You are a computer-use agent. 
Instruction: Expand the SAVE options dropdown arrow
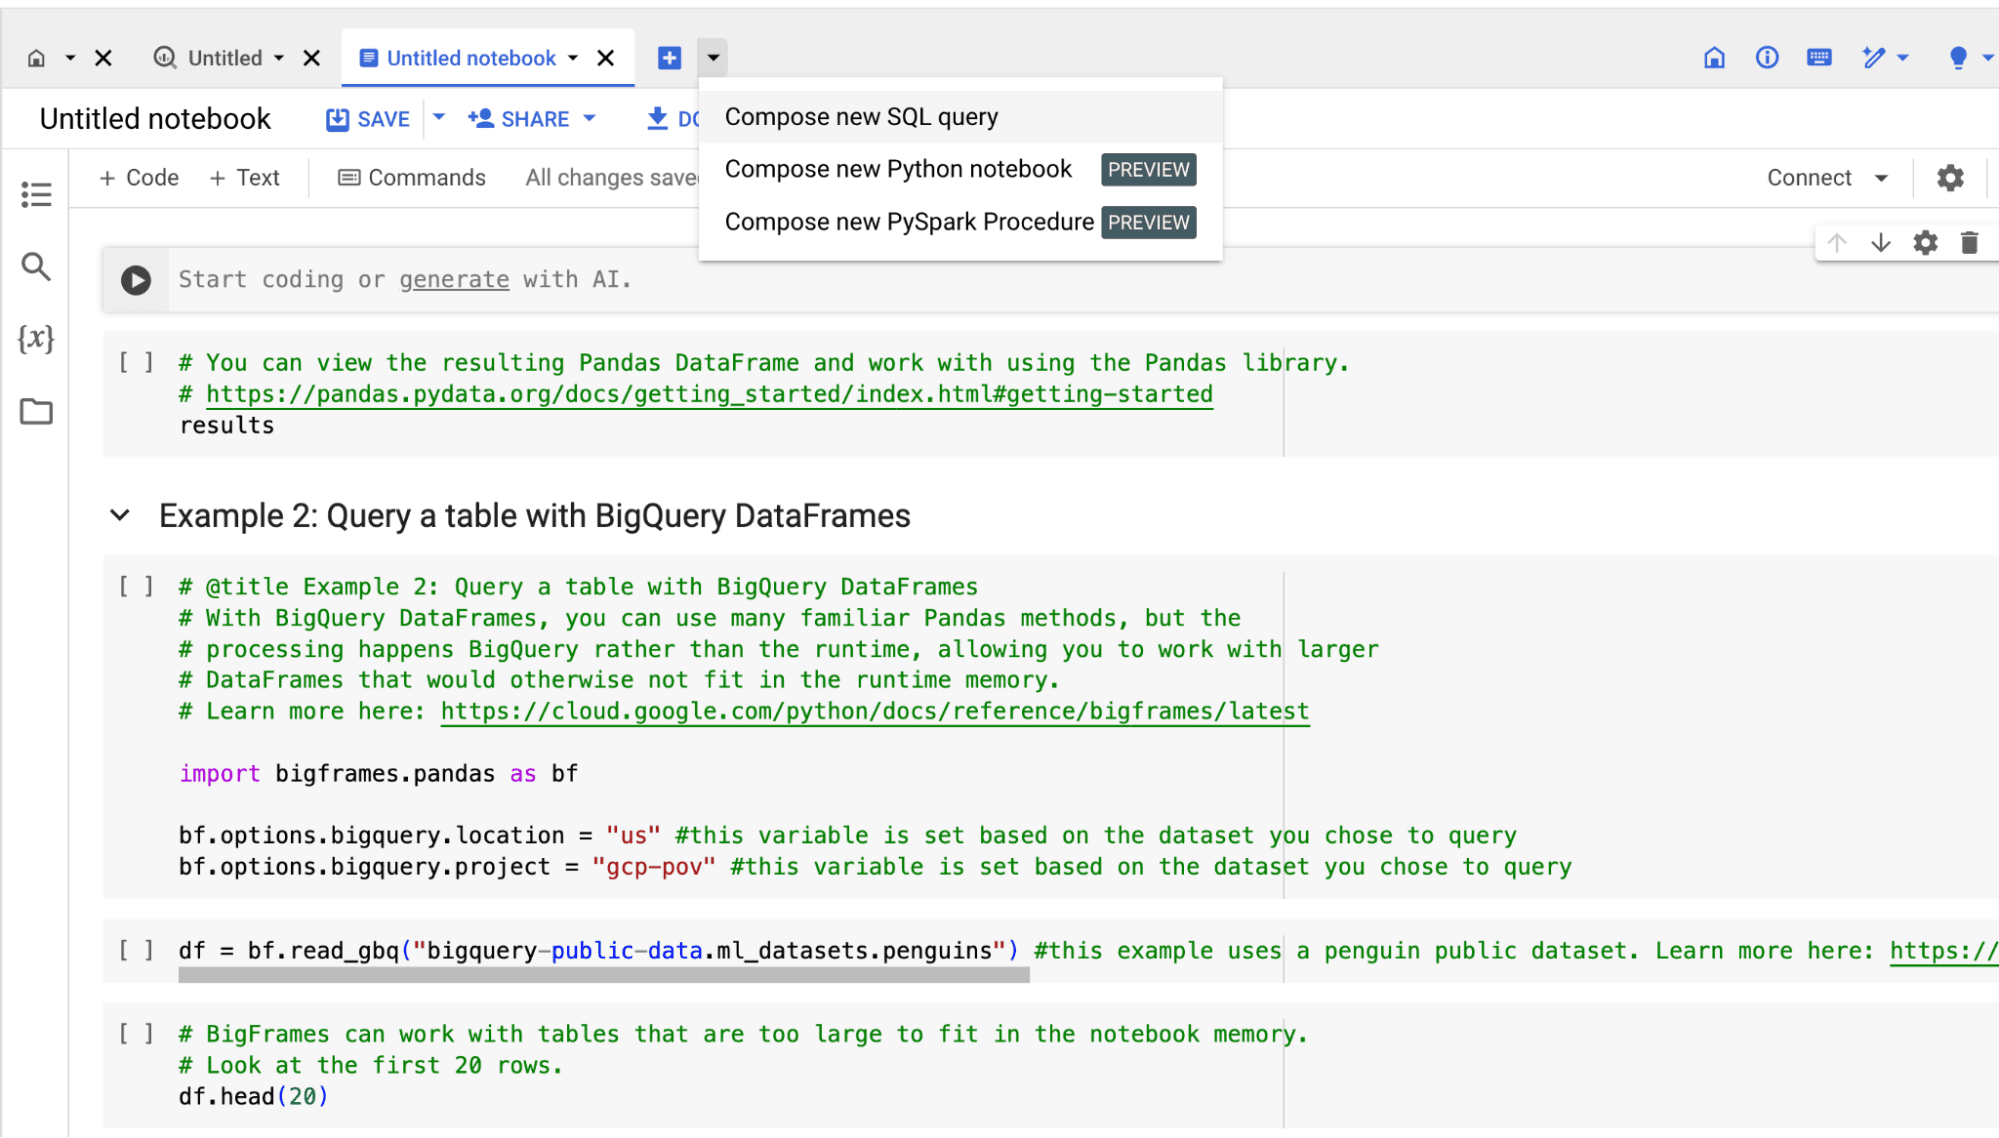pos(439,118)
